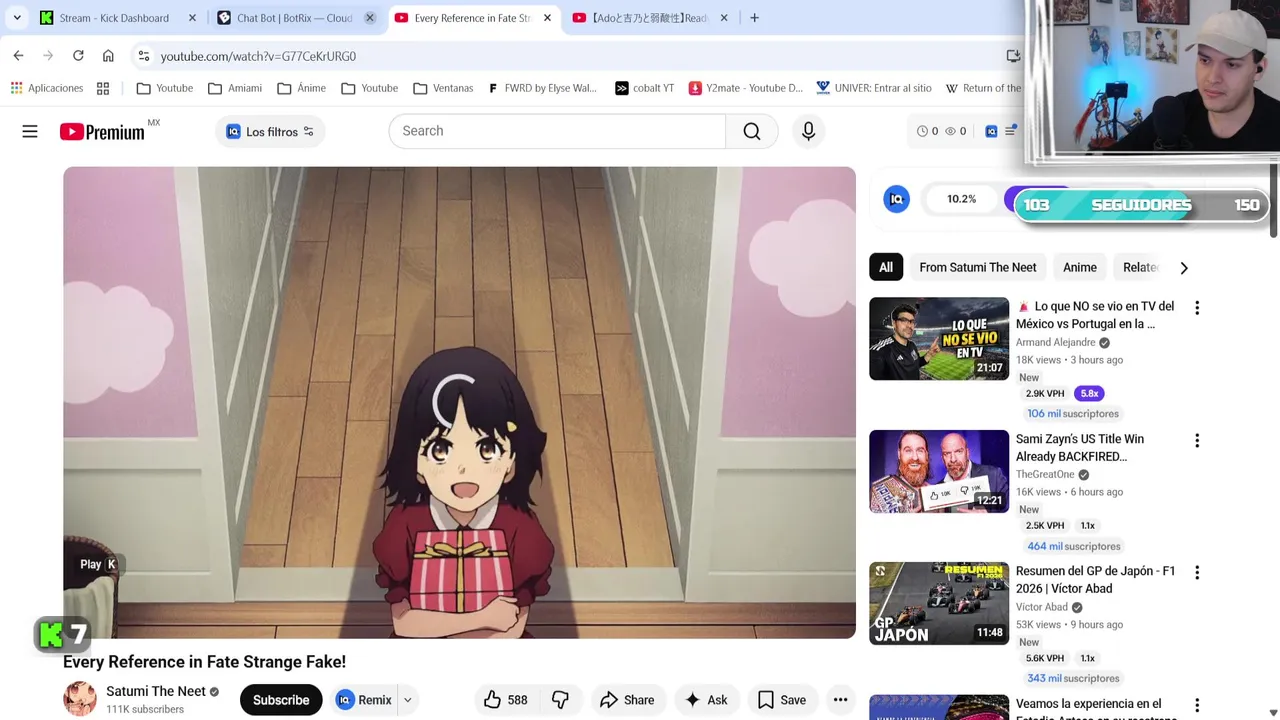Click the Kick K7 overlay badge

pos(62,634)
